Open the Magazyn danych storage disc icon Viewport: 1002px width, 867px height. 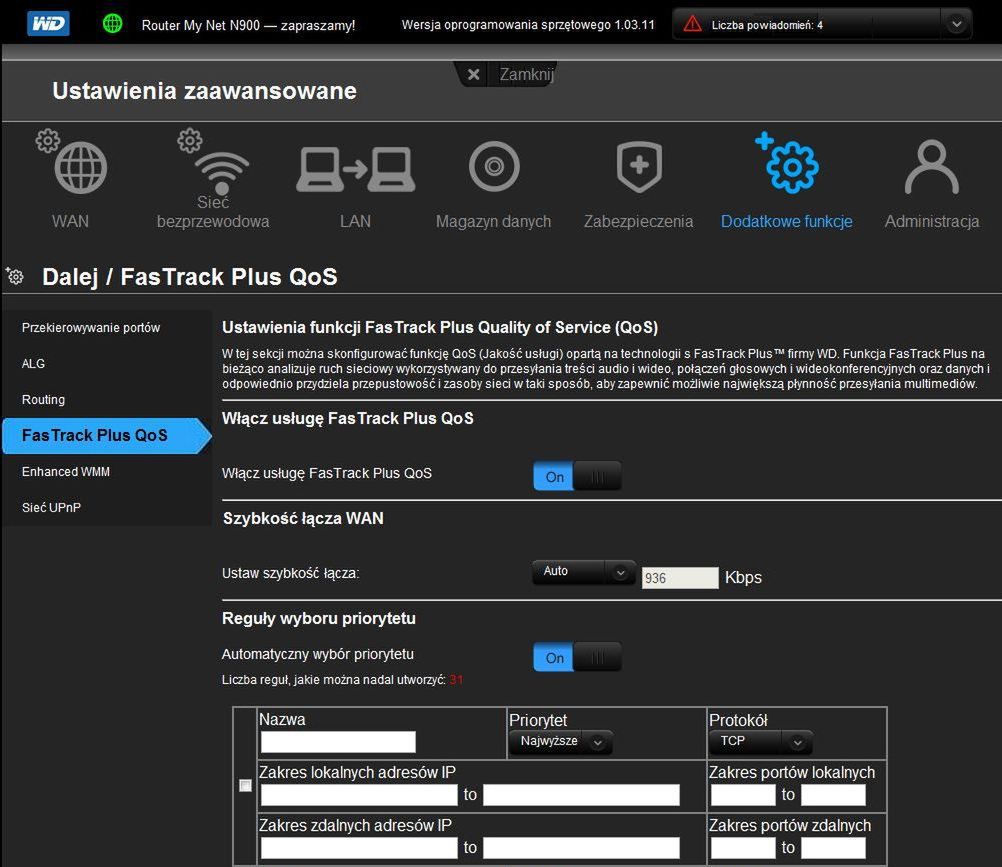coord(494,167)
